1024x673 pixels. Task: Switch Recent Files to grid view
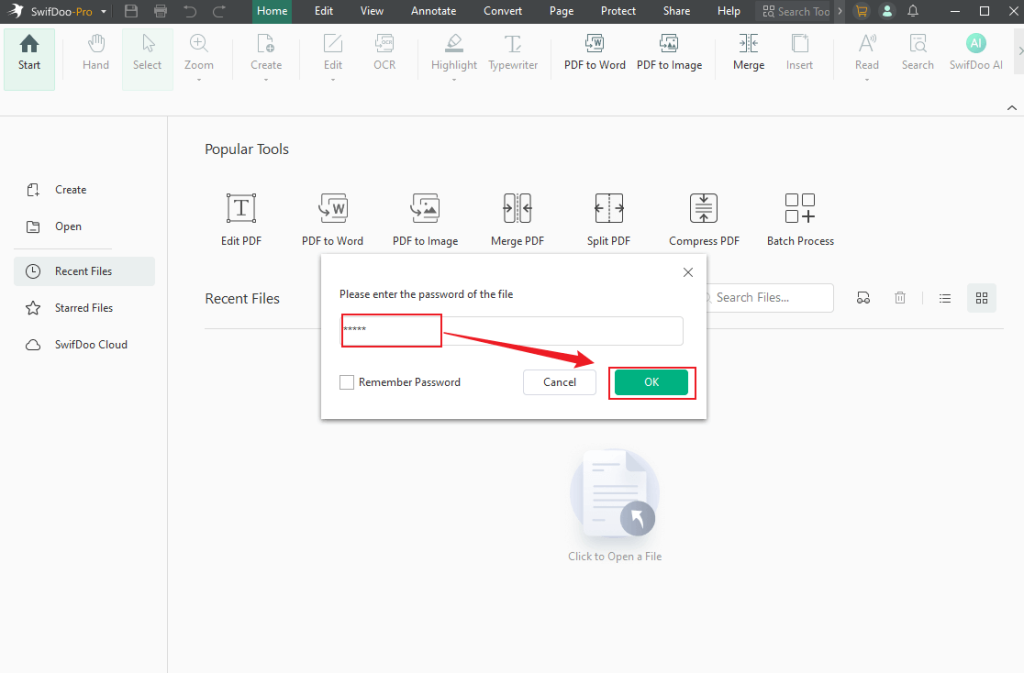click(x=981, y=298)
